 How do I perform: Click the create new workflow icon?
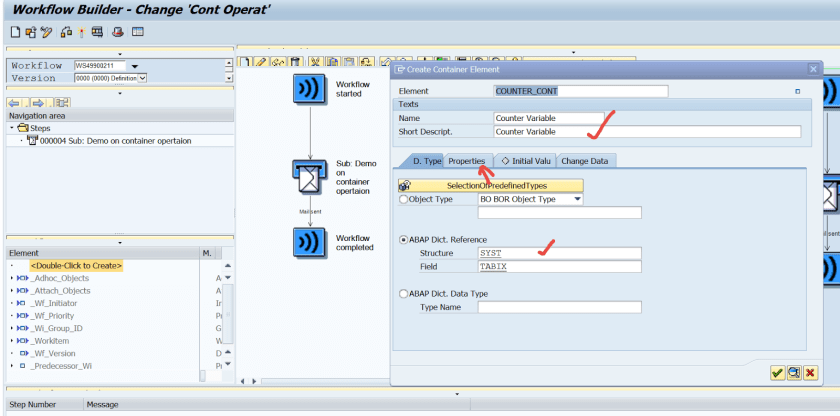(15, 32)
